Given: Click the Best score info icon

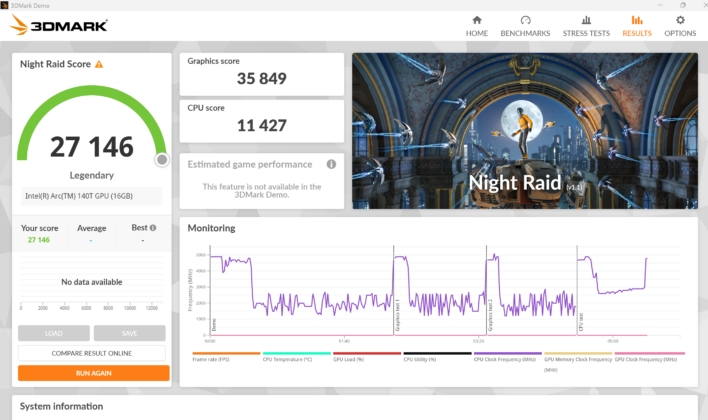Looking at the screenshot, I should 153,228.
